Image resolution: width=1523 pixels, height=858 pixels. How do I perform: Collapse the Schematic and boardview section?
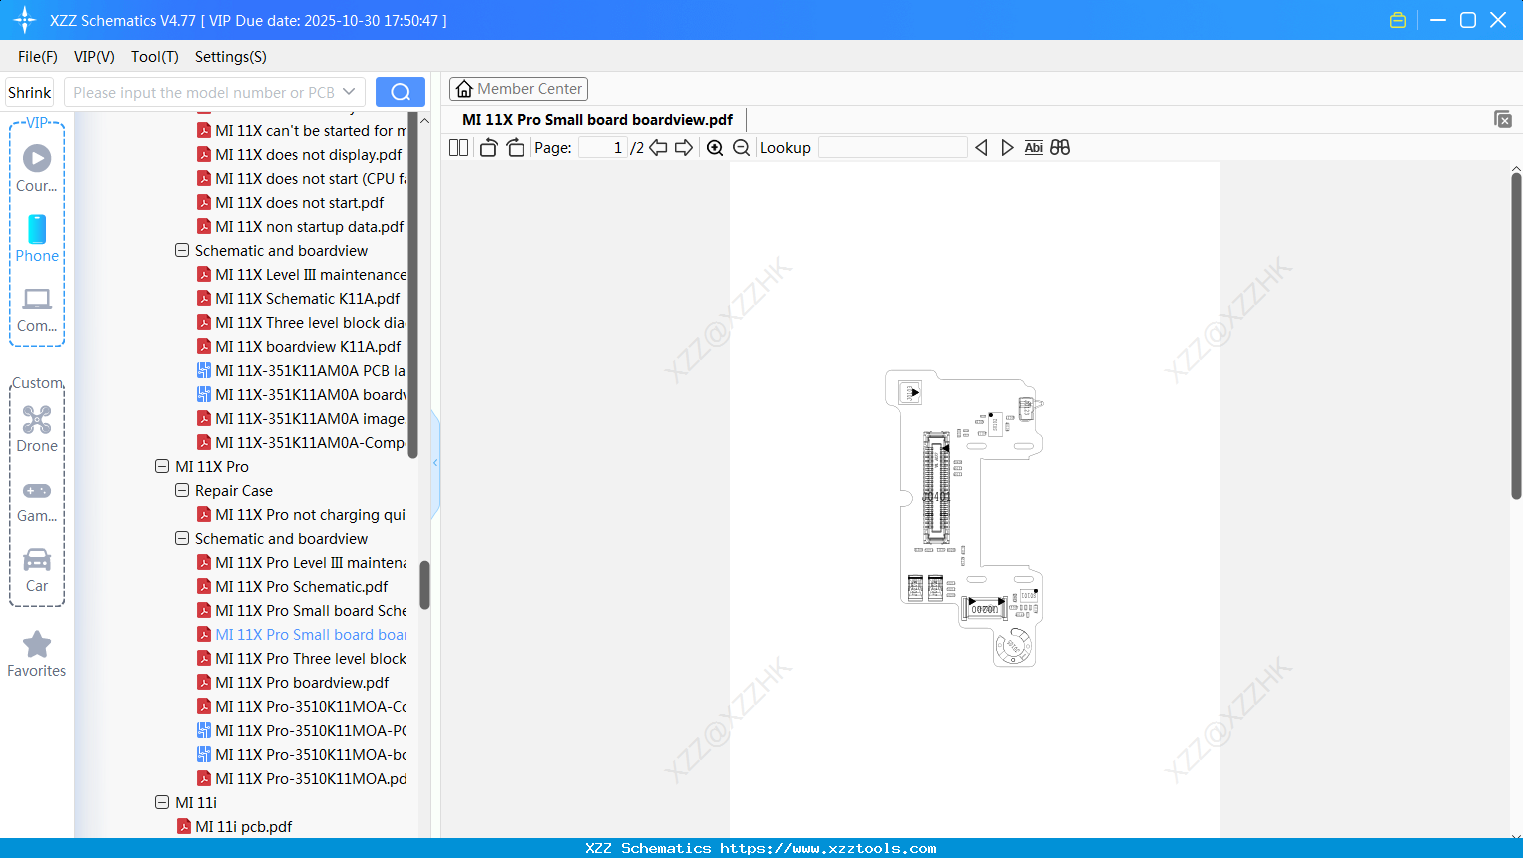click(182, 538)
